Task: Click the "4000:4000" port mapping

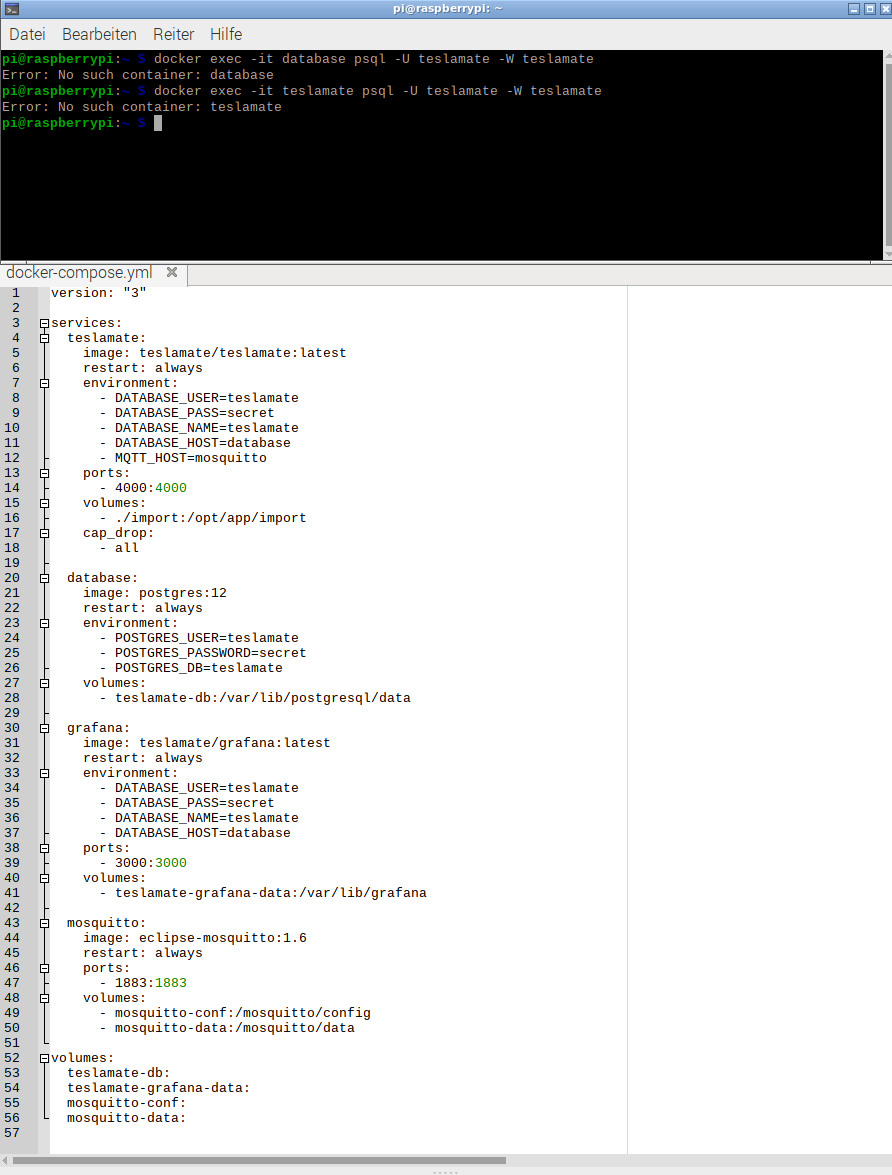Action: tap(151, 488)
